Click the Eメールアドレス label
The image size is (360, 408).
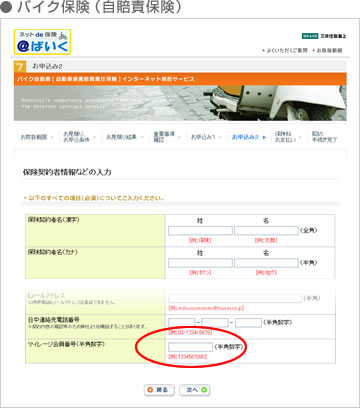click(x=47, y=295)
